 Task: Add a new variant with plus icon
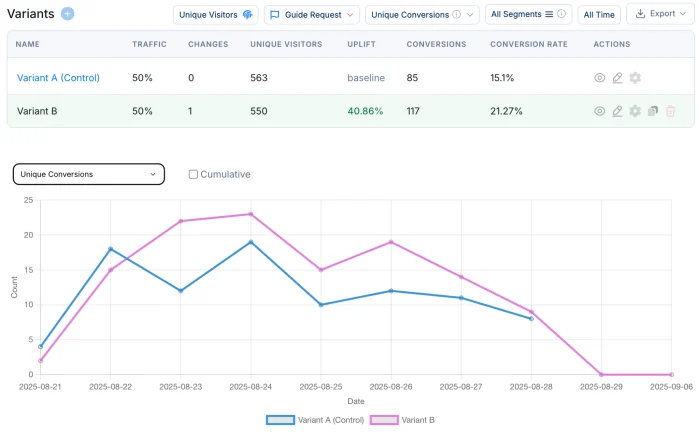[68, 14]
